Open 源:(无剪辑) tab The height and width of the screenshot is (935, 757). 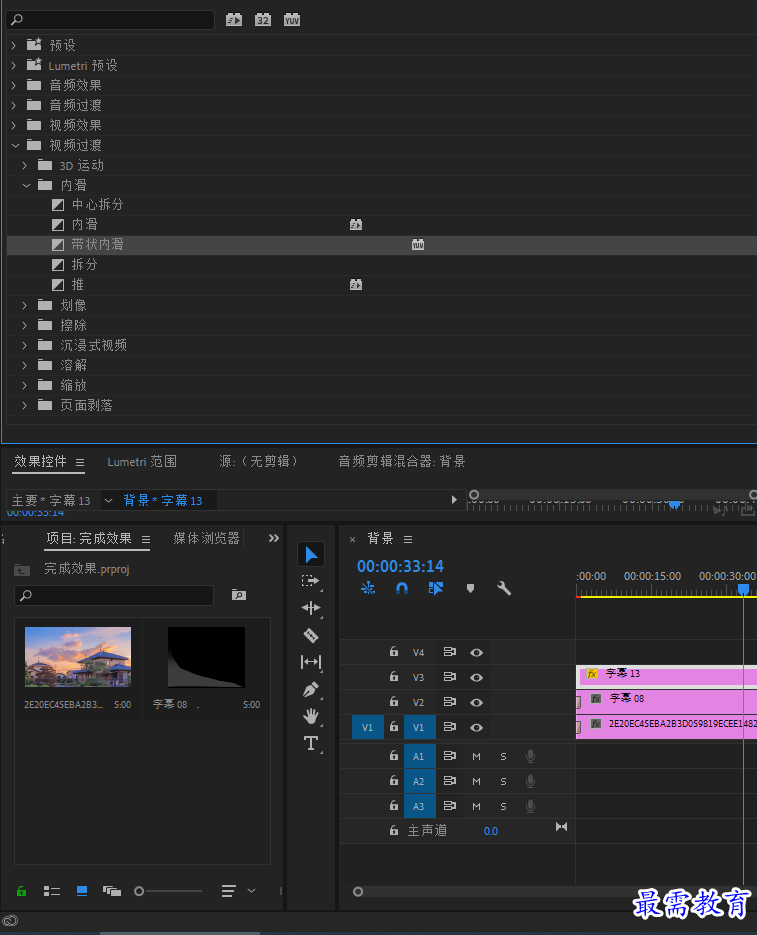(258, 462)
